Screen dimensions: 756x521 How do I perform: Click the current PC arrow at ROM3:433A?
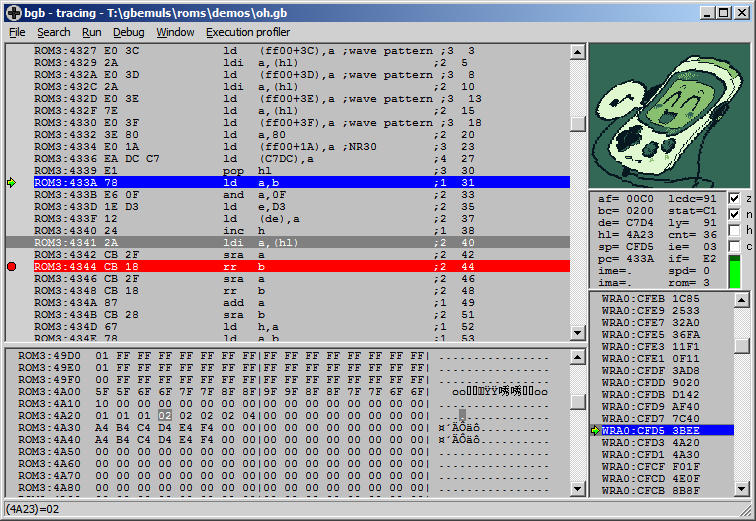pyautogui.click(x=12, y=183)
